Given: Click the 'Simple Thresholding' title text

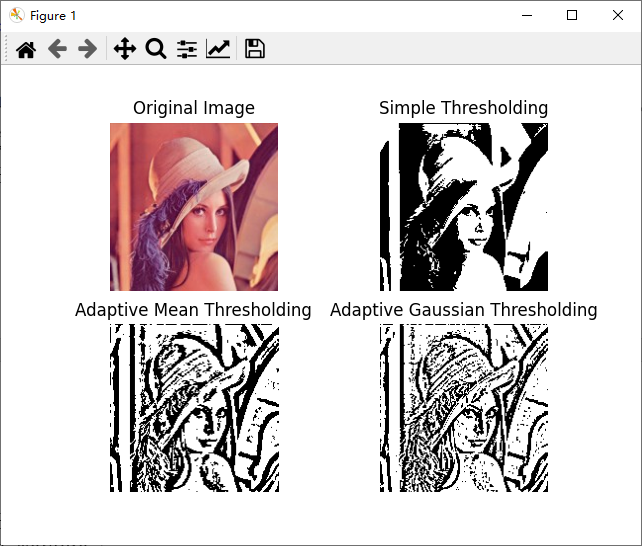Looking at the screenshot, I should pyautogui.click(x=463, y=108).
